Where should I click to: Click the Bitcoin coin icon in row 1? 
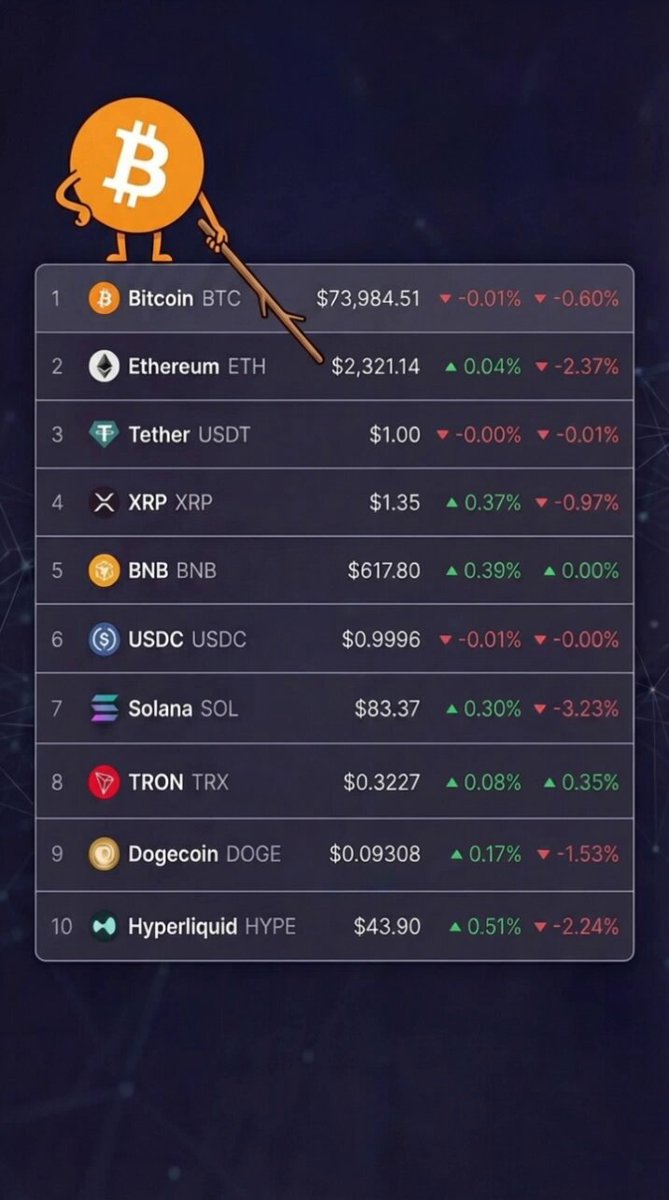point(104,298)
